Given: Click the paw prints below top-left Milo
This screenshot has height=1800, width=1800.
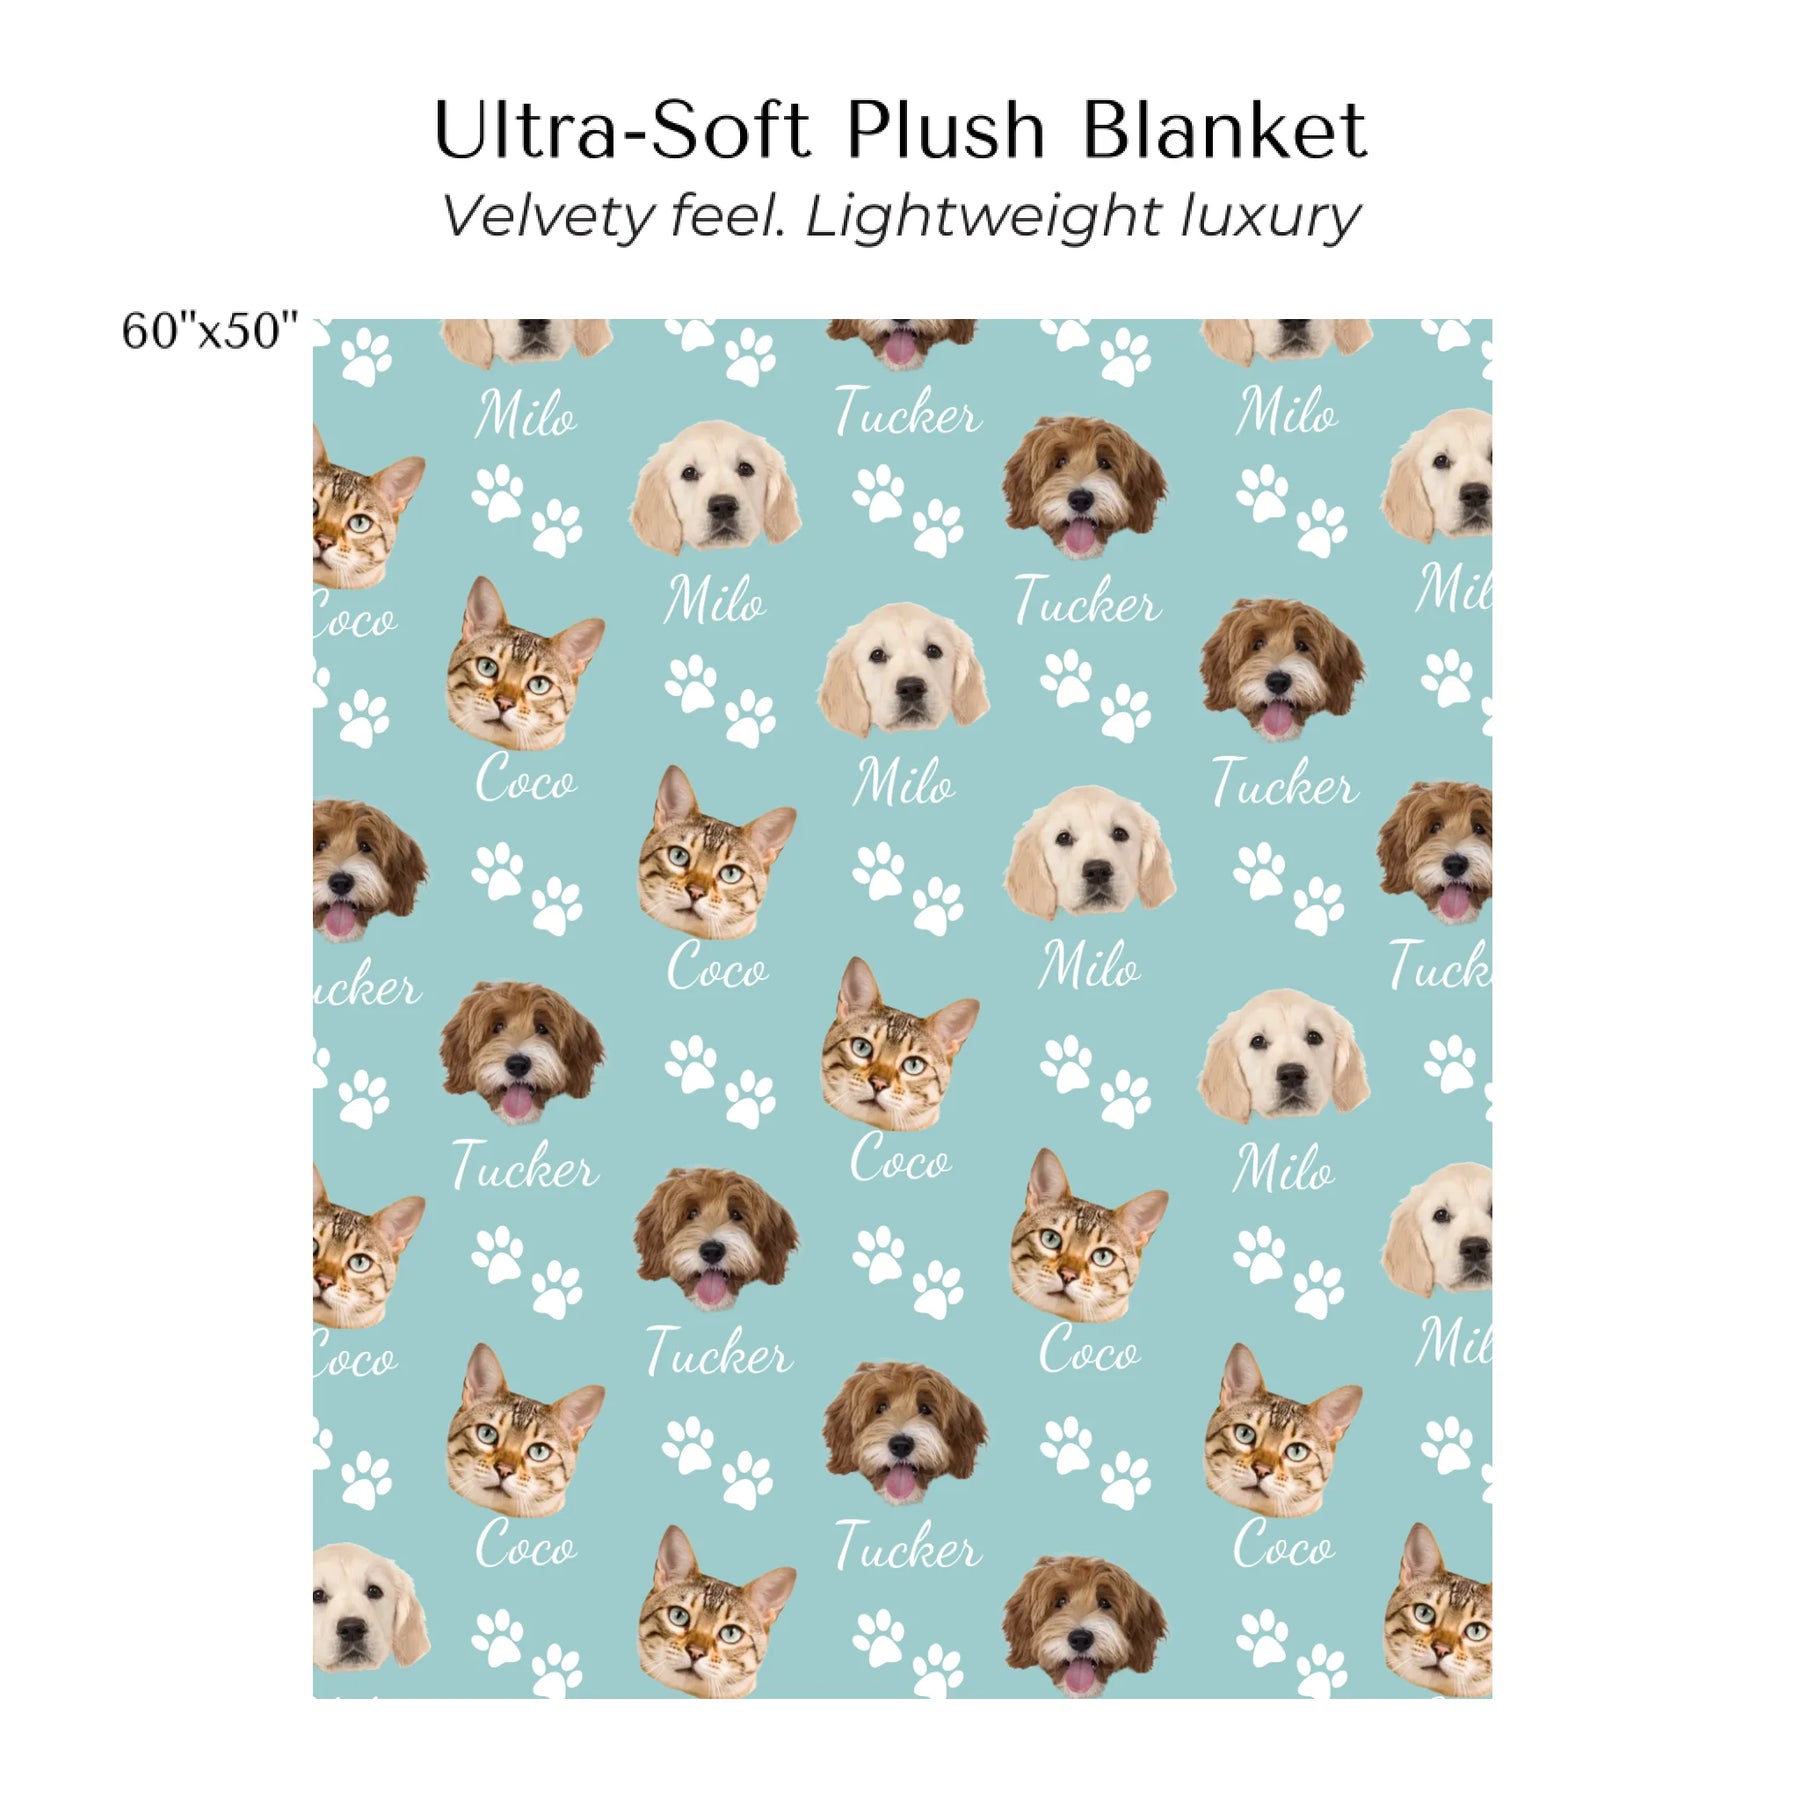Looking at the screenshot, I should tap(527, 510).
